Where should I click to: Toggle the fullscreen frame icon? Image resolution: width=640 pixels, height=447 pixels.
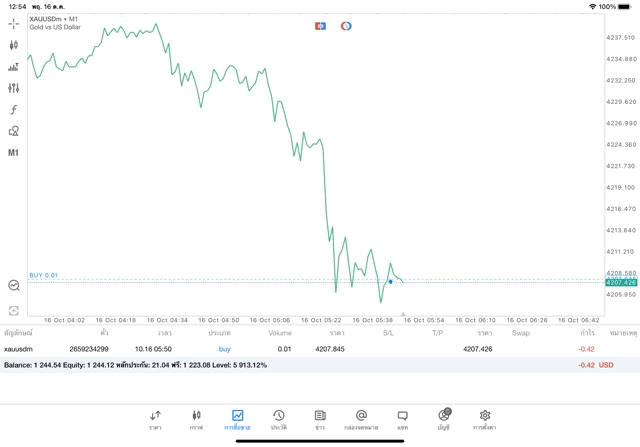coord(14,311)
